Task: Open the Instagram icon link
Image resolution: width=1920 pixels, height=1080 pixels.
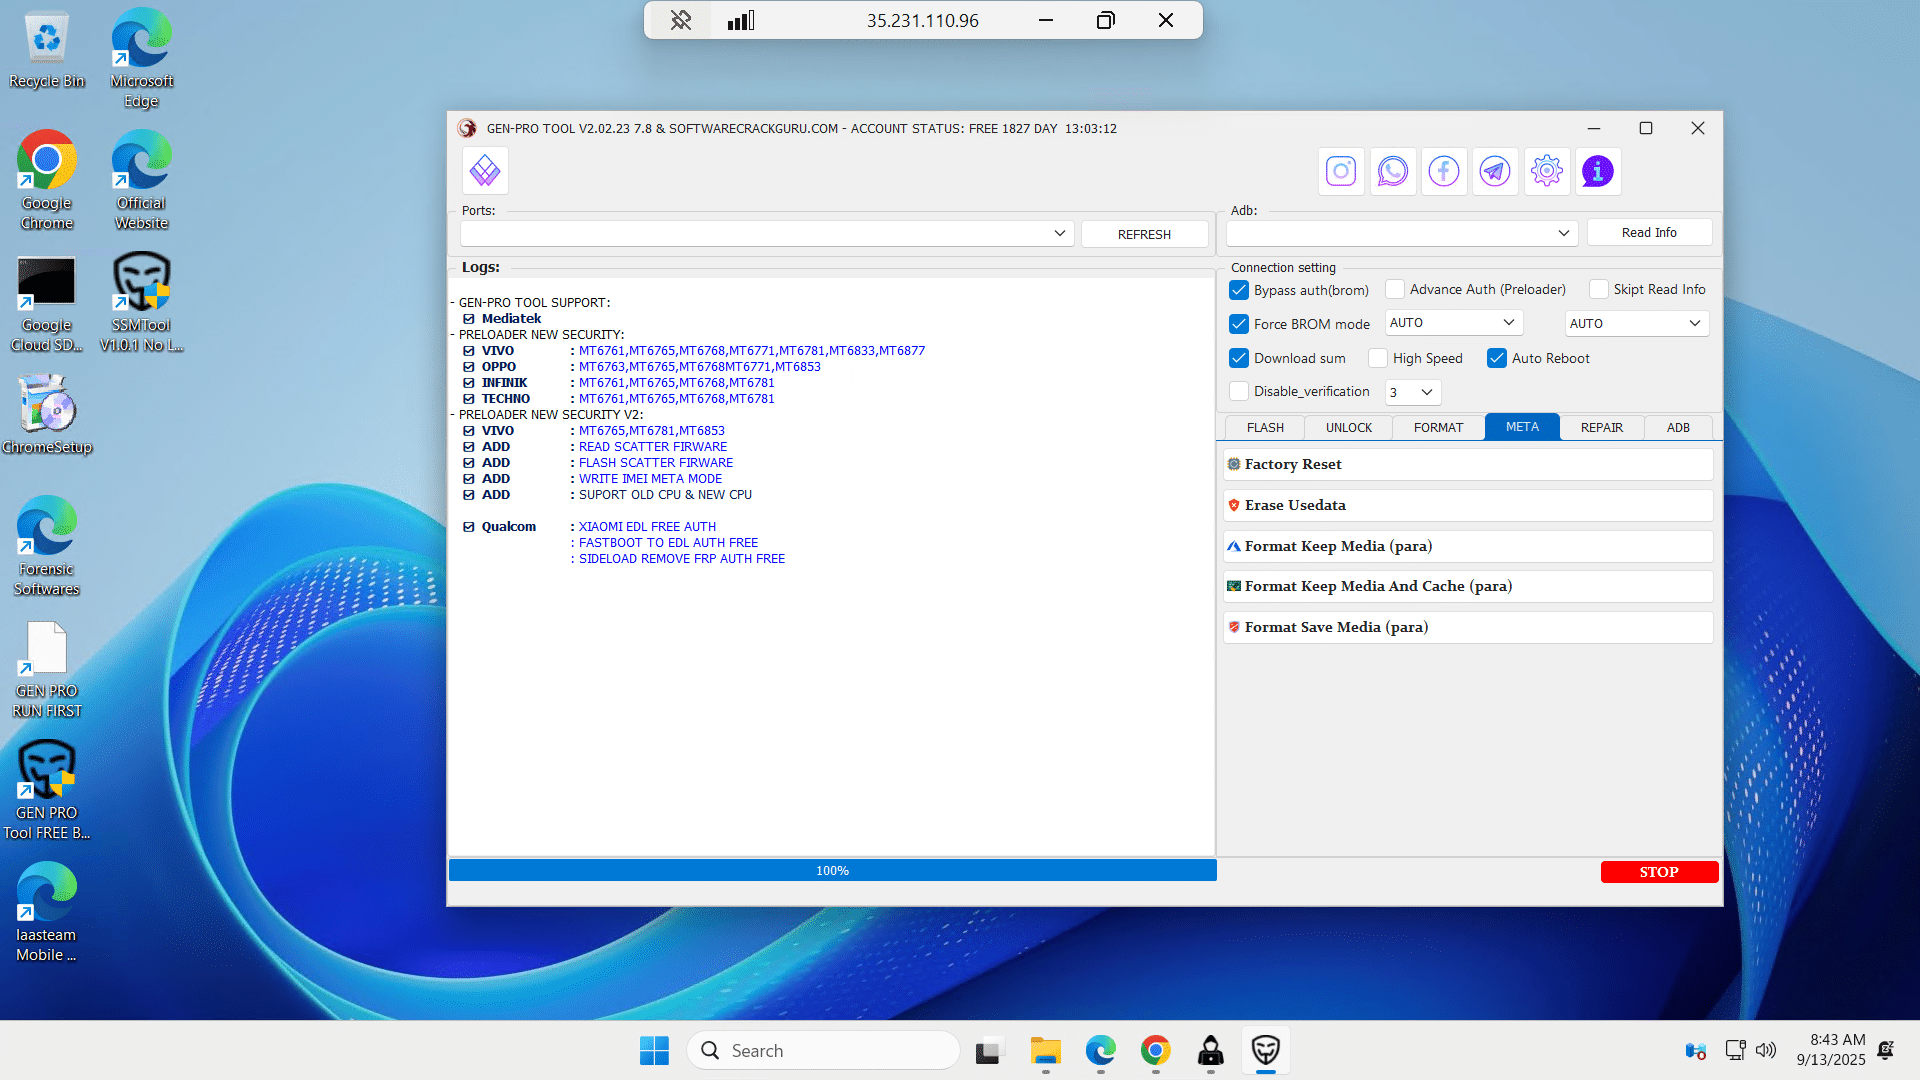Action: point(1341,171)
